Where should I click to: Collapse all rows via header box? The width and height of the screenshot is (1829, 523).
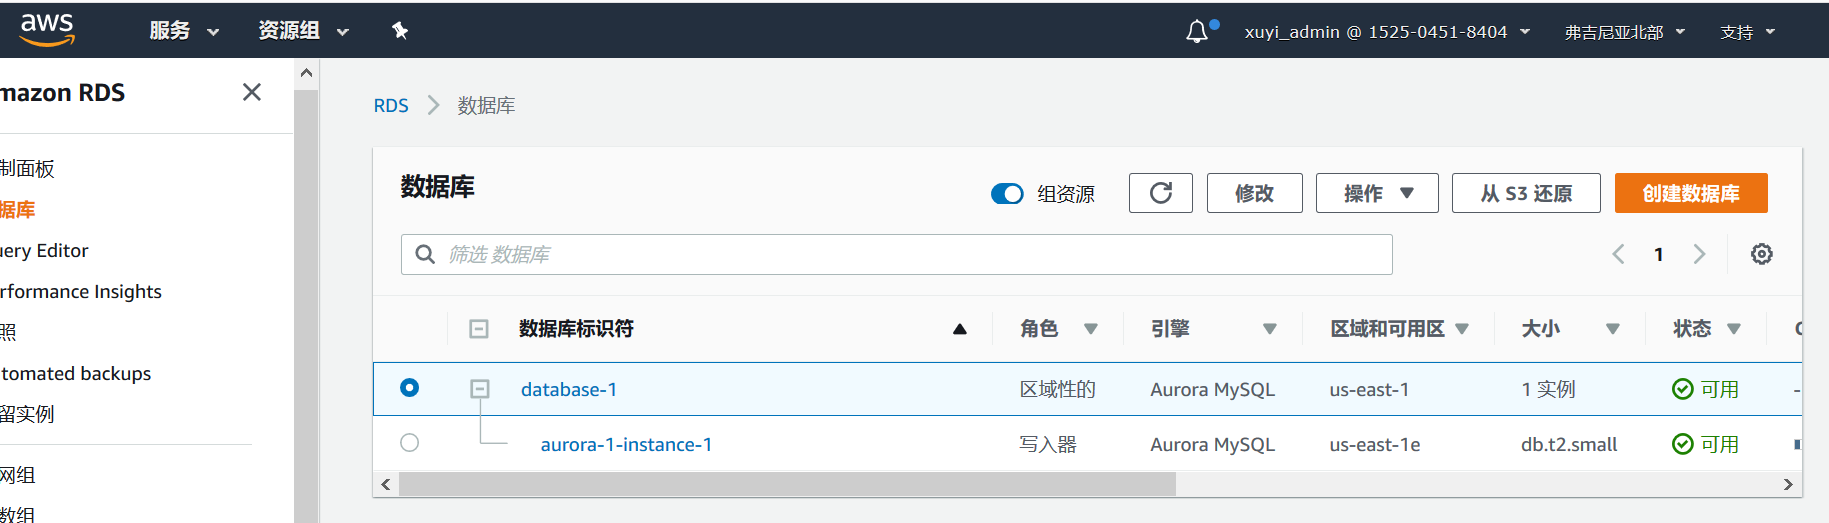(x=479, y=329)
